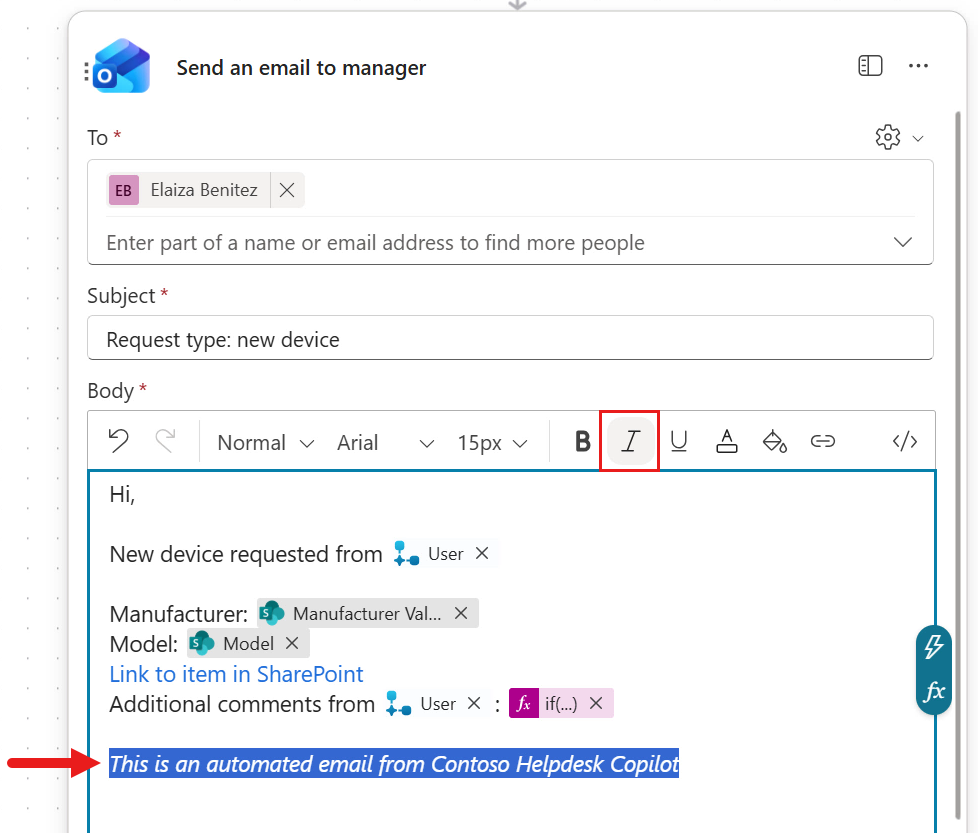Open the highlight fill color tool
Viewport: 978px width, 833px height.
tap(775, 441)
